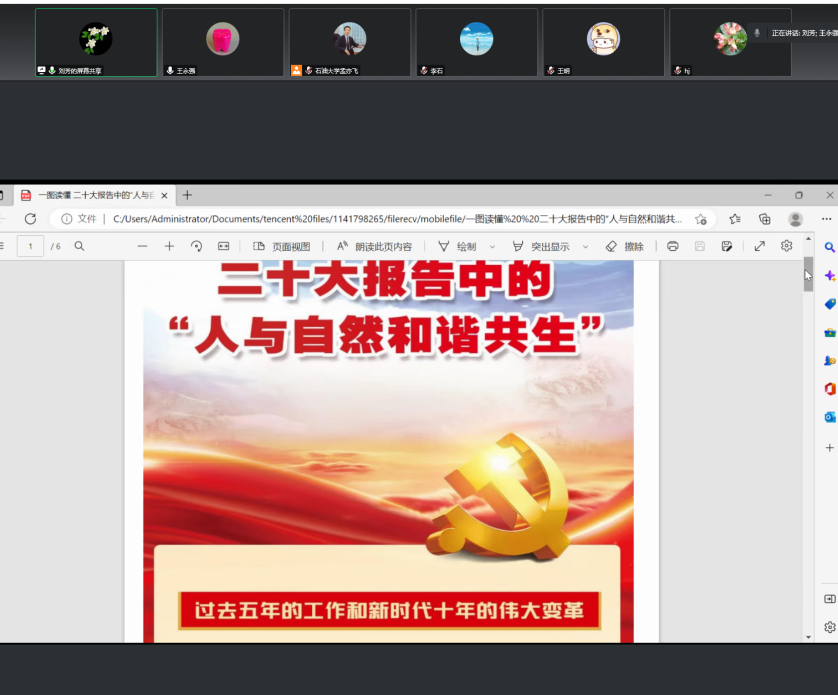Click the zoom in plus icon
Screen dimensions: 838x695
(x=169, y=246)
